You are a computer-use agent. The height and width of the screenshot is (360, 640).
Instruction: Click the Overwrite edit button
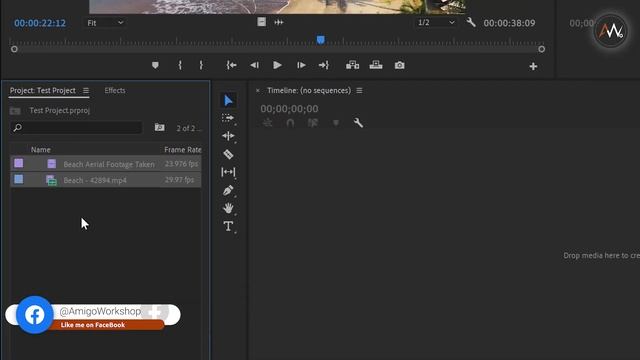coord(376,65)
